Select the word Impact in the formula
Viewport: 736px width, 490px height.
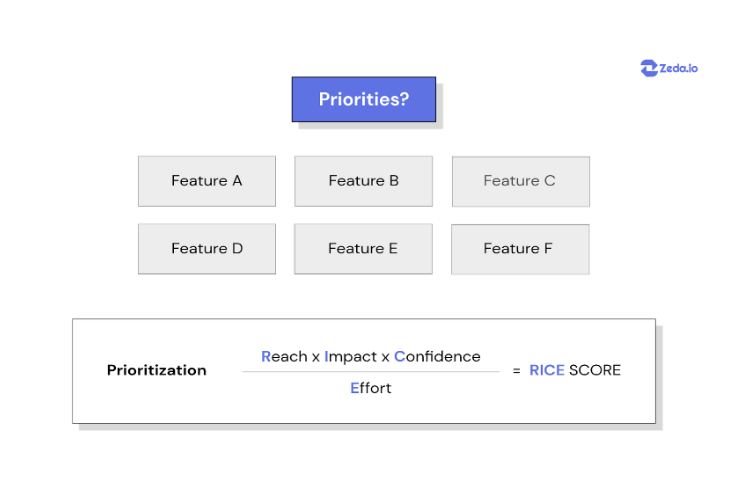coord(350,356)
